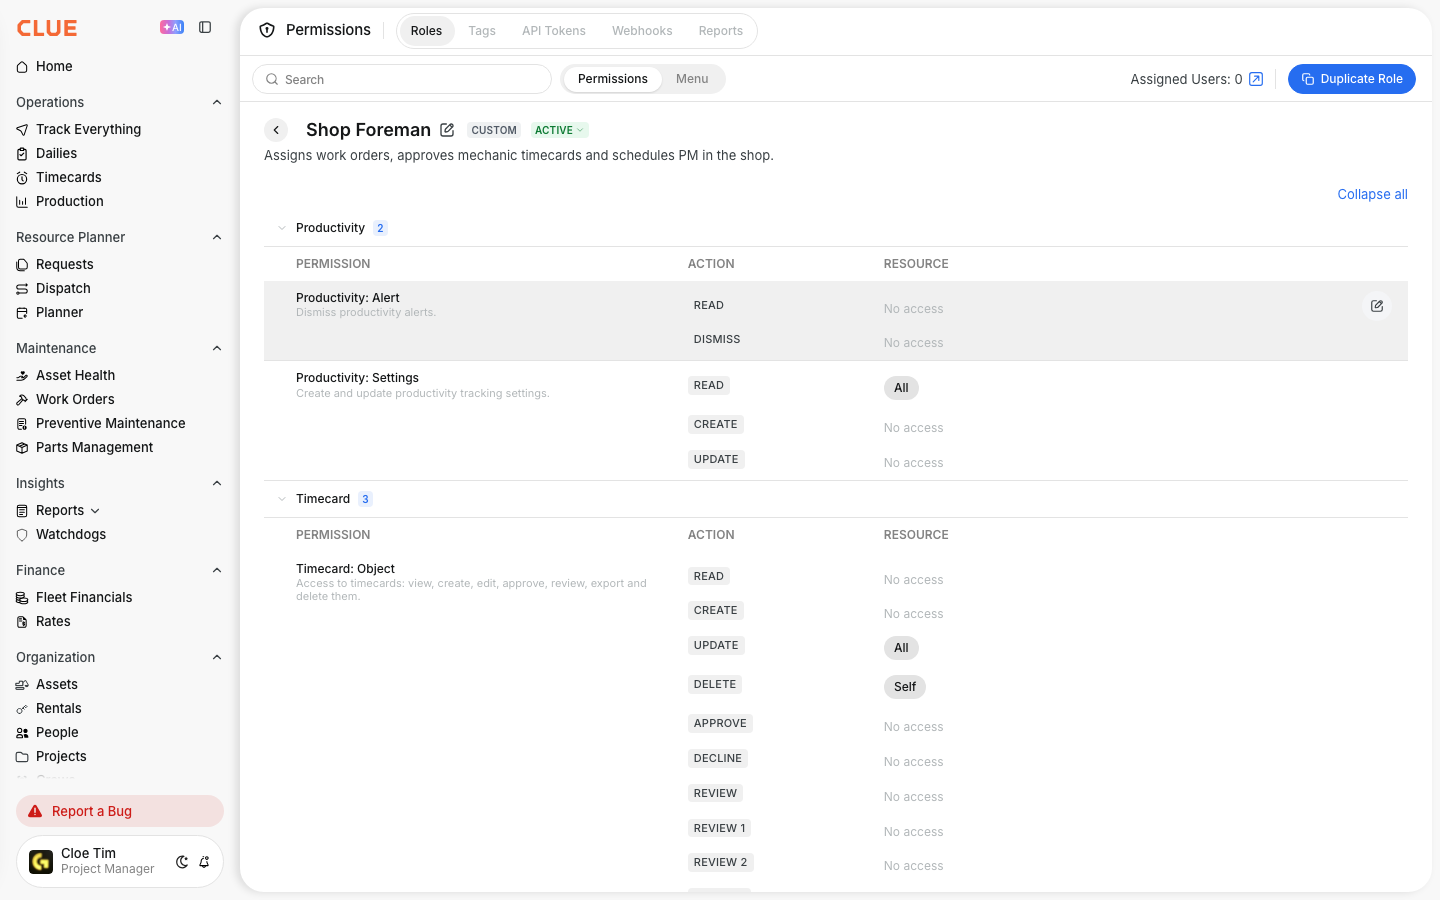Collapse the Operations sidebar section
1440x900 pixels.
(217, 102)
